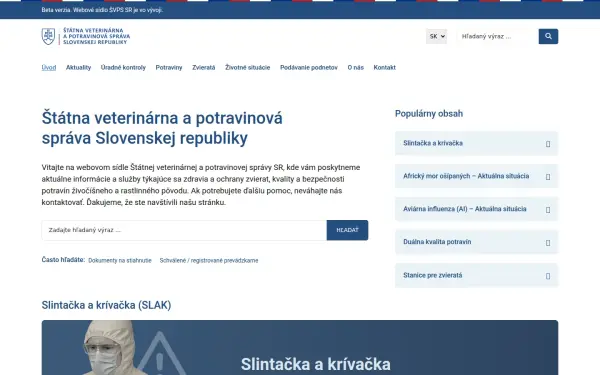
Task: Open the SK language dropdown
Action: click(437, 36)
